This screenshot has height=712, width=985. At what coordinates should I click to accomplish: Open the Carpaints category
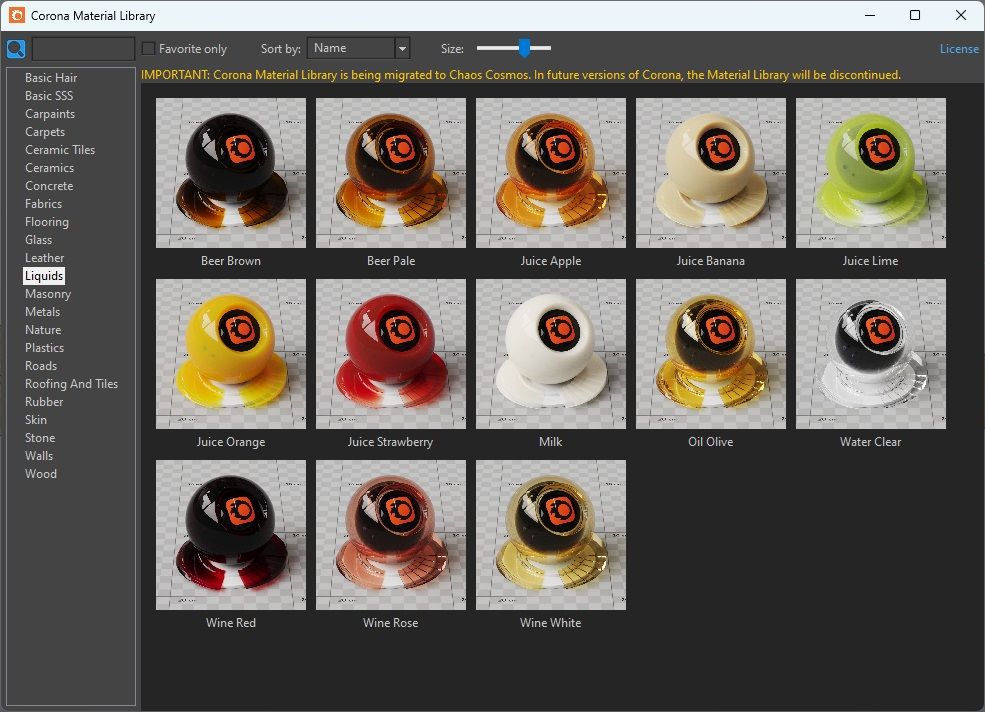click(x=50, y=114)
